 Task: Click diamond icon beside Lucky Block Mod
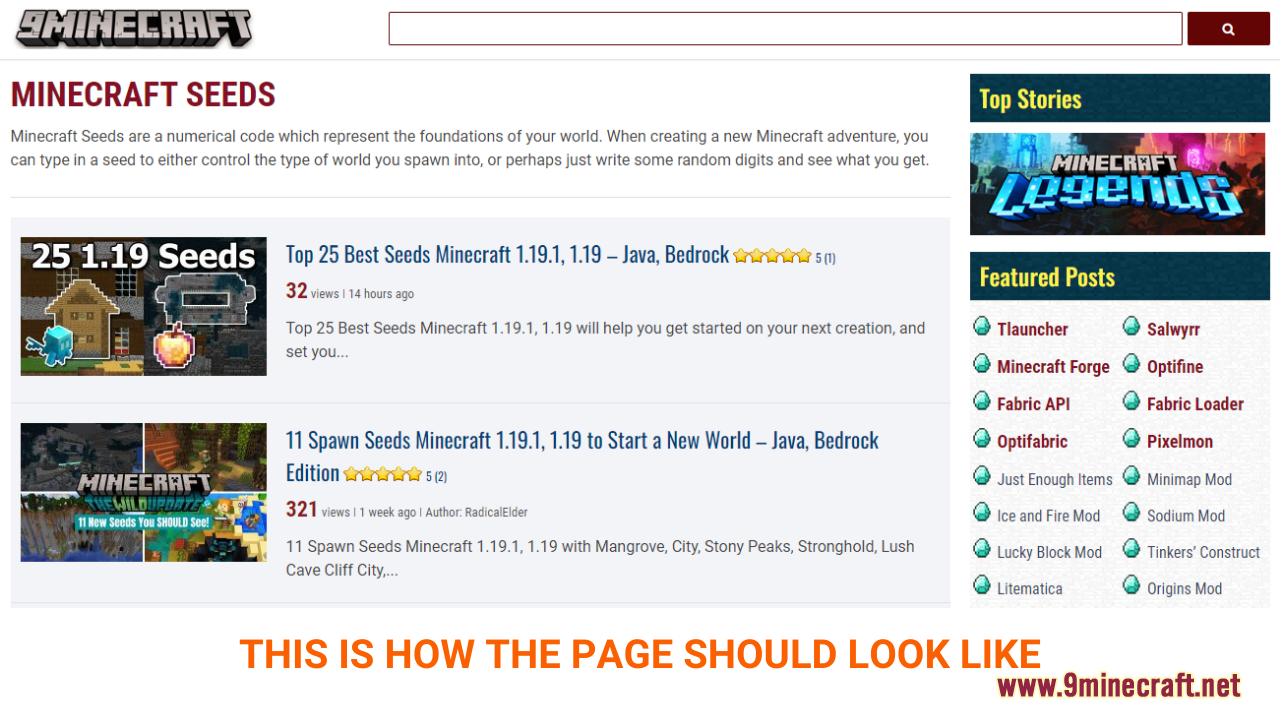coord(982,549)
